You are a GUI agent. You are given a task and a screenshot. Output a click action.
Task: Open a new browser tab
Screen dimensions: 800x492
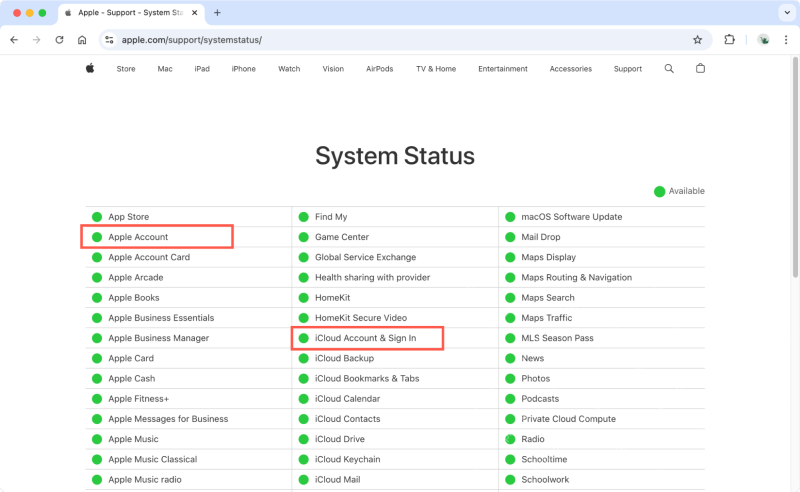(x=217, y=13)
